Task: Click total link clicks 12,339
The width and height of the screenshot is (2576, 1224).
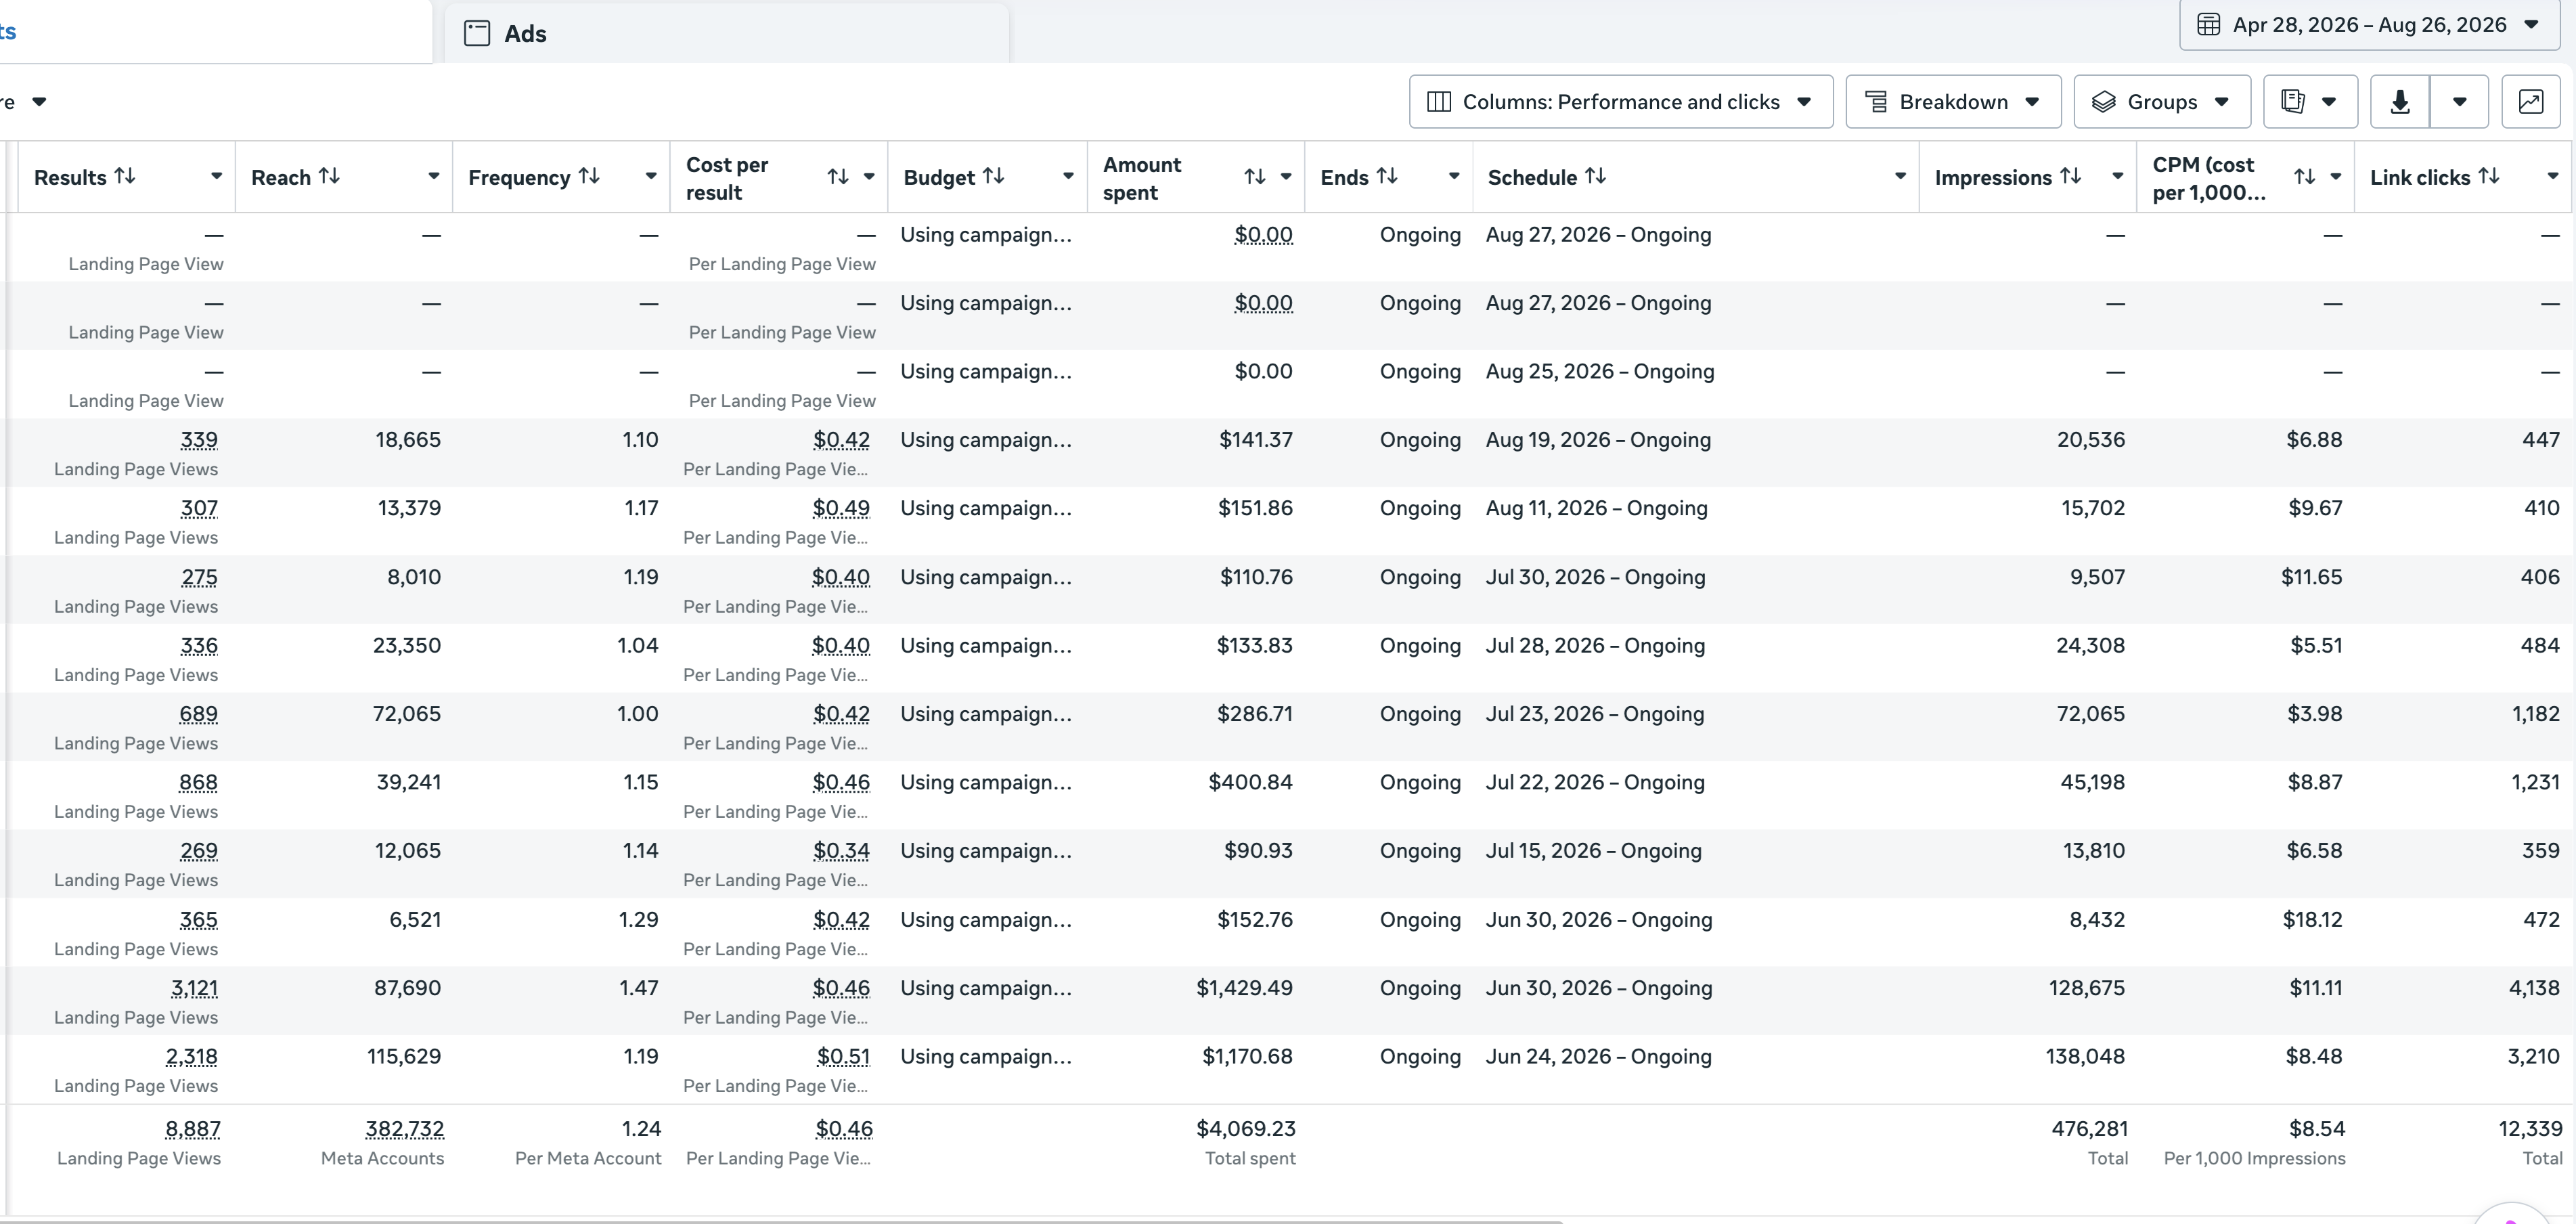Action: pyautogui.click(x=2530, y=1129)
